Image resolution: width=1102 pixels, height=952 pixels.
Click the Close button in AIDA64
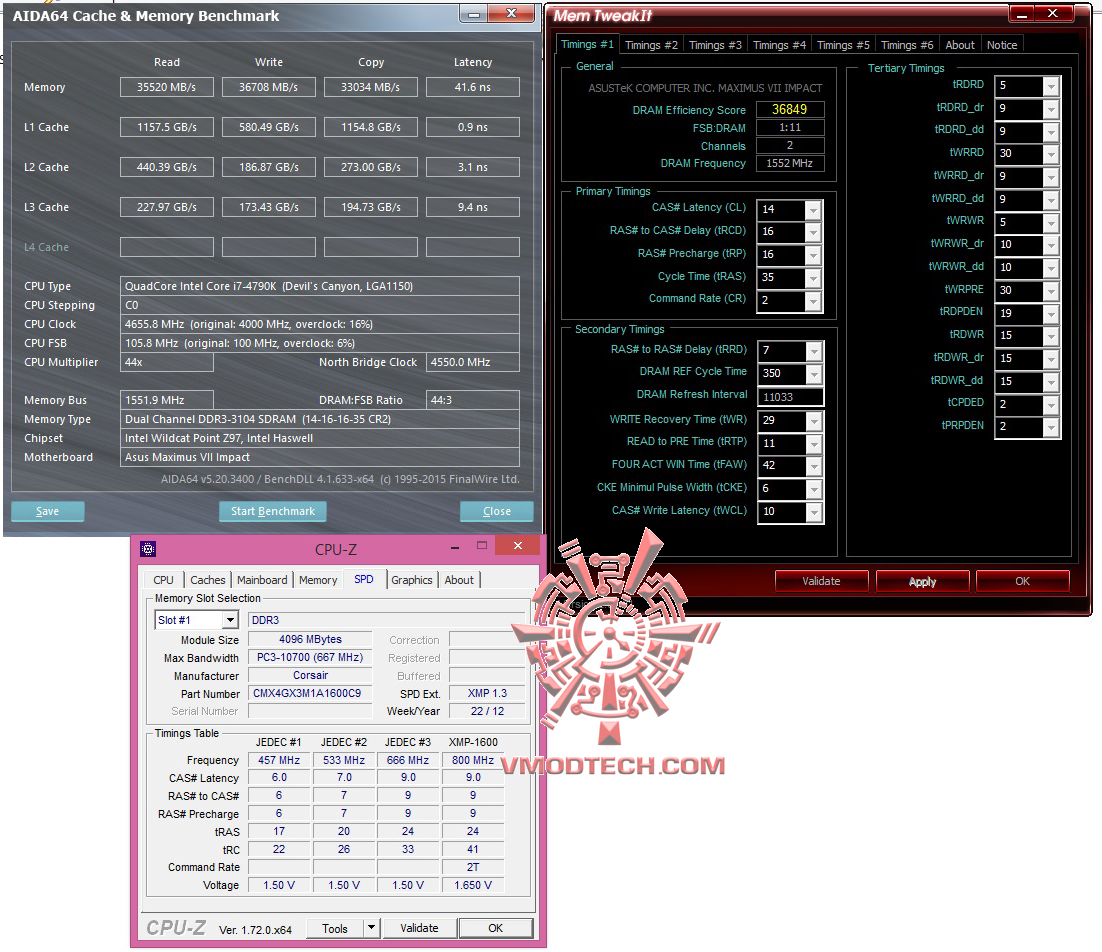(497, 511)
